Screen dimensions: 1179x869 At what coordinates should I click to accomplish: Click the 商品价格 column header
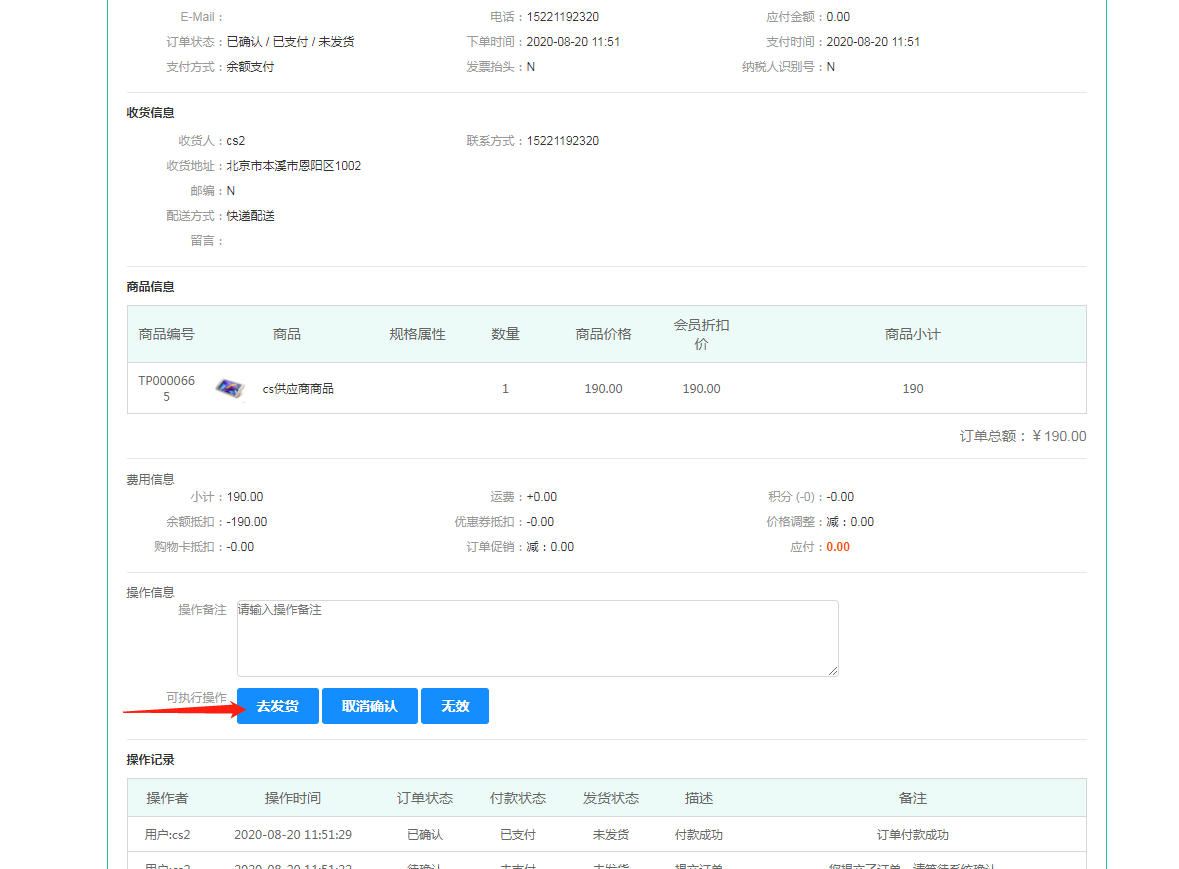coord(603,334)
